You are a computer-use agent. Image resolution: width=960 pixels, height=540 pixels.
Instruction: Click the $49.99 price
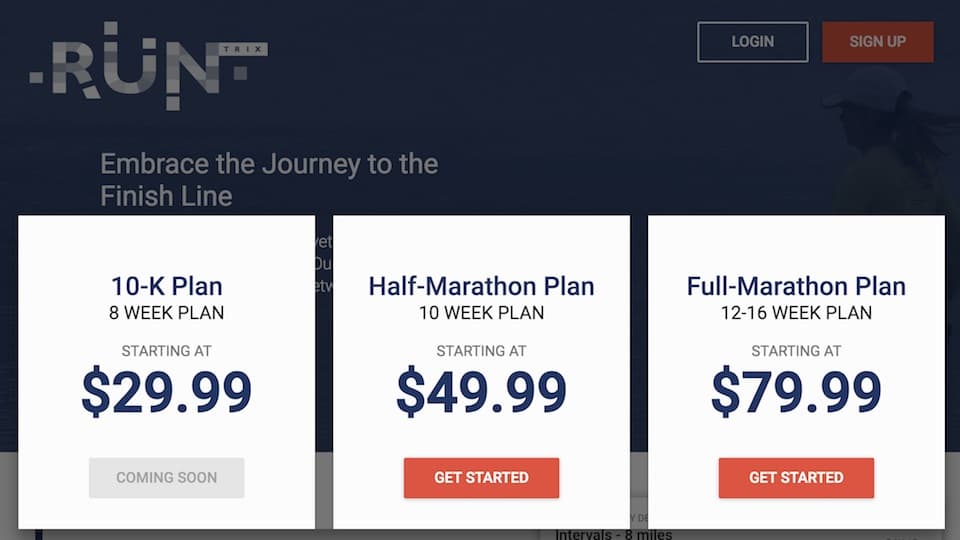pos(481,391)
